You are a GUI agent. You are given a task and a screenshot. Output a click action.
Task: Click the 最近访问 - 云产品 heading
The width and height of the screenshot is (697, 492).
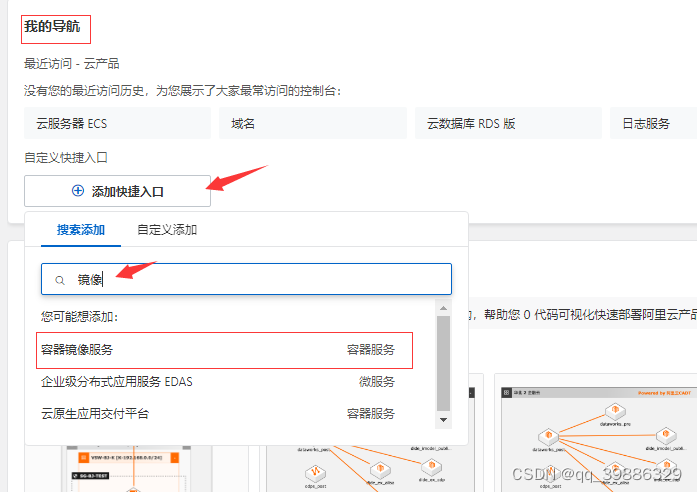(72, 64)
